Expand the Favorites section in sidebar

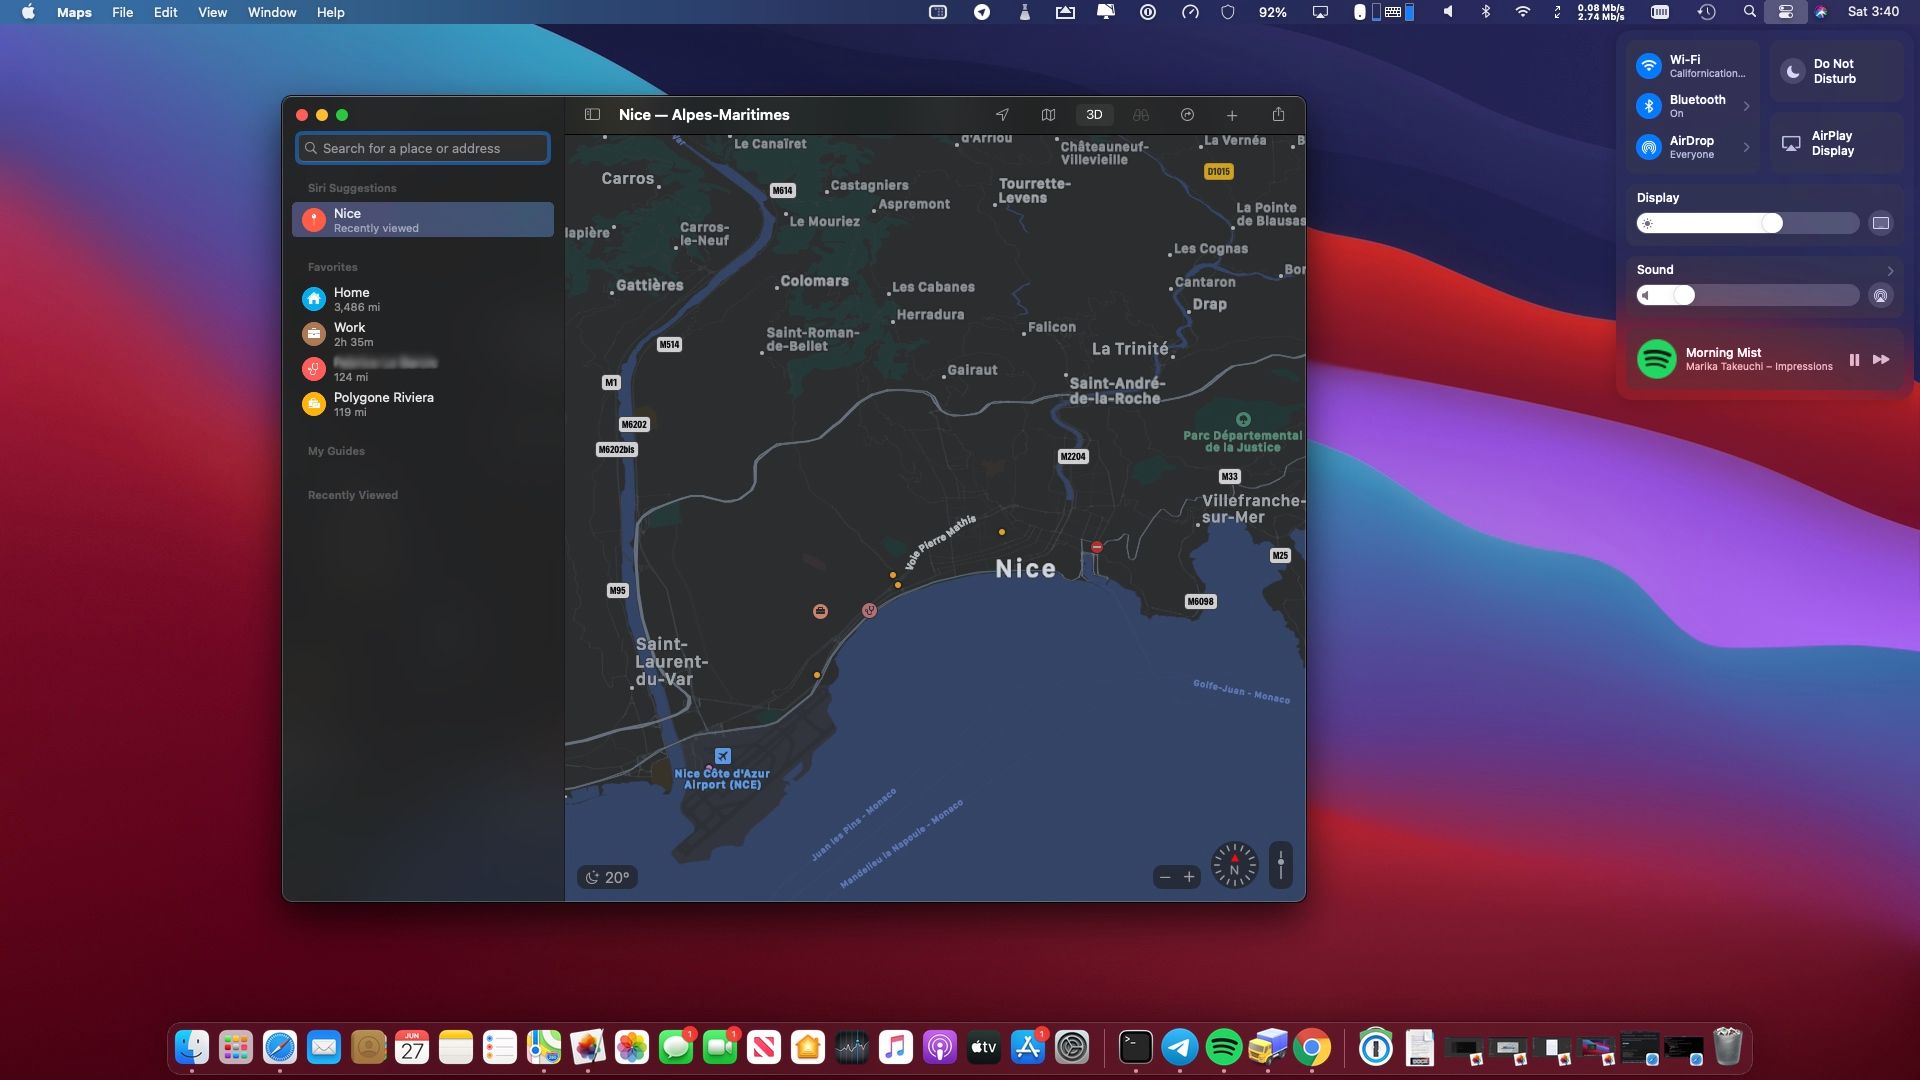[332, 266]
